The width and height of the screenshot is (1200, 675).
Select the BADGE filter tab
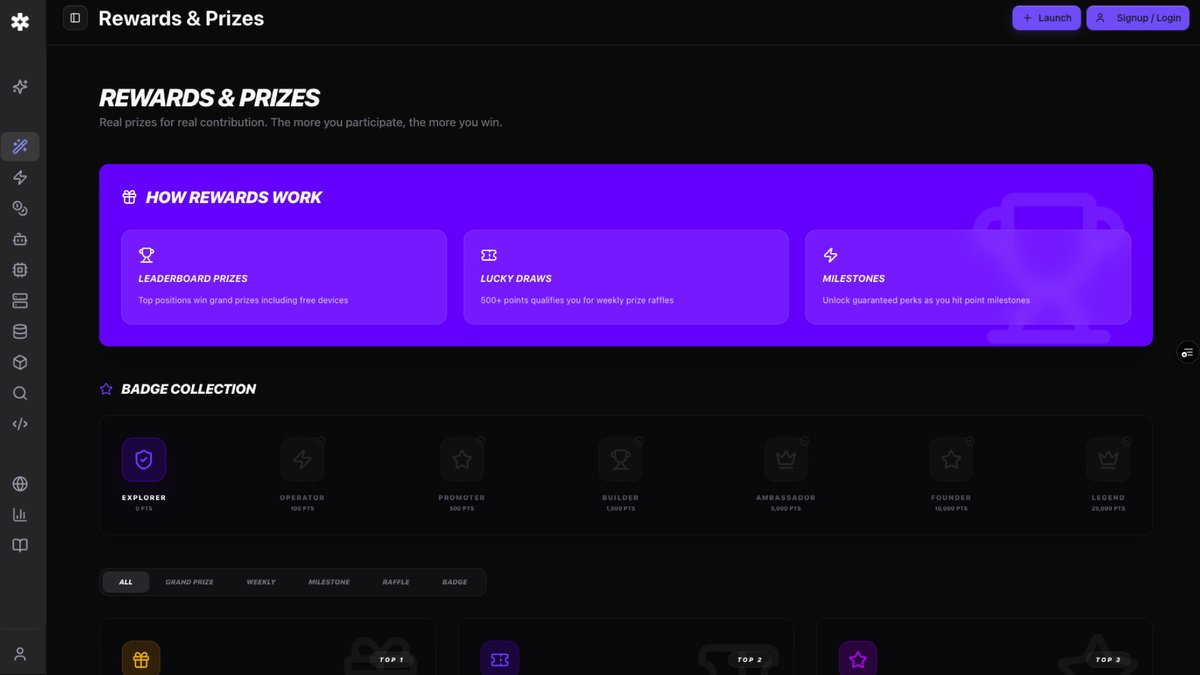point(455,582)
